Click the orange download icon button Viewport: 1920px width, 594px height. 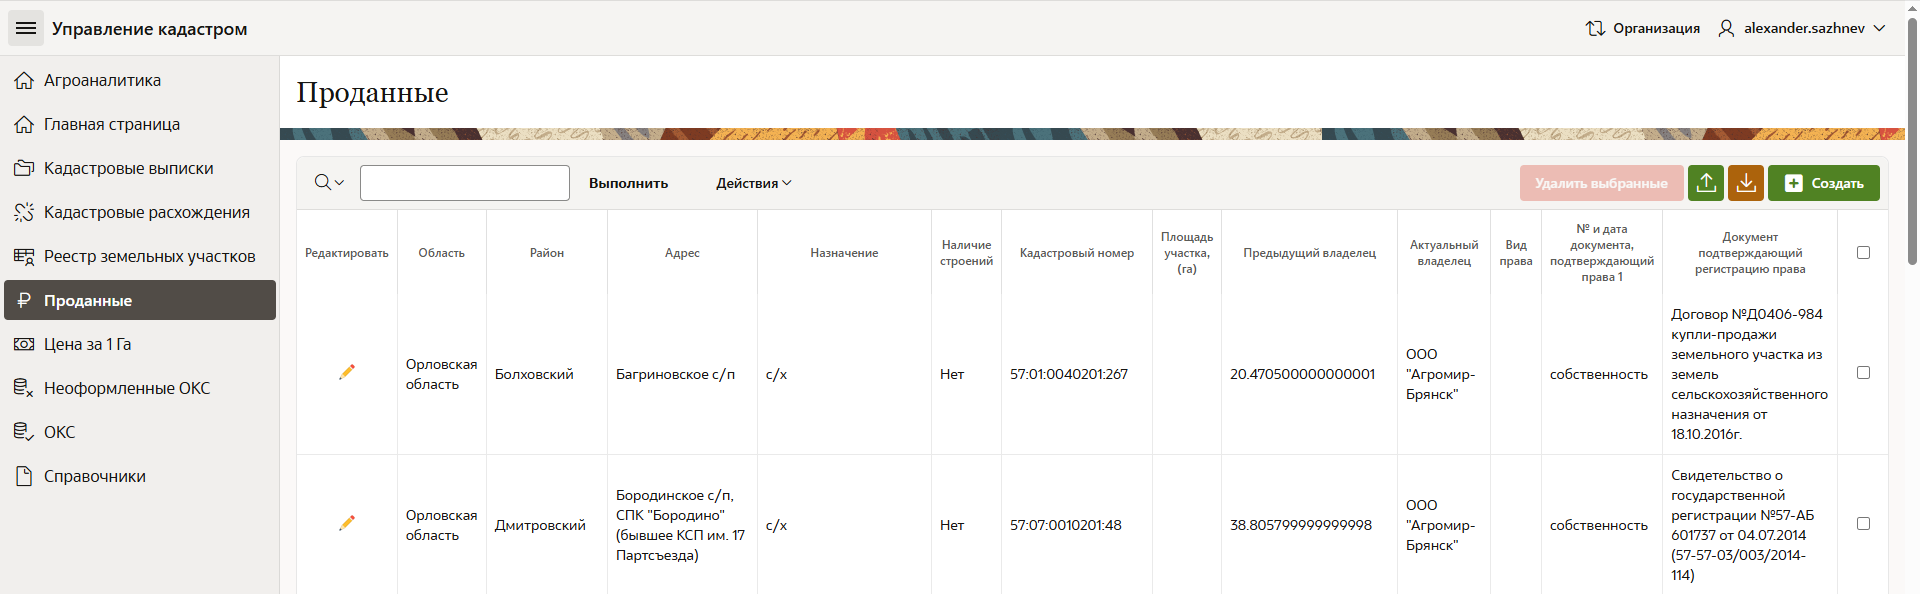1746,183
